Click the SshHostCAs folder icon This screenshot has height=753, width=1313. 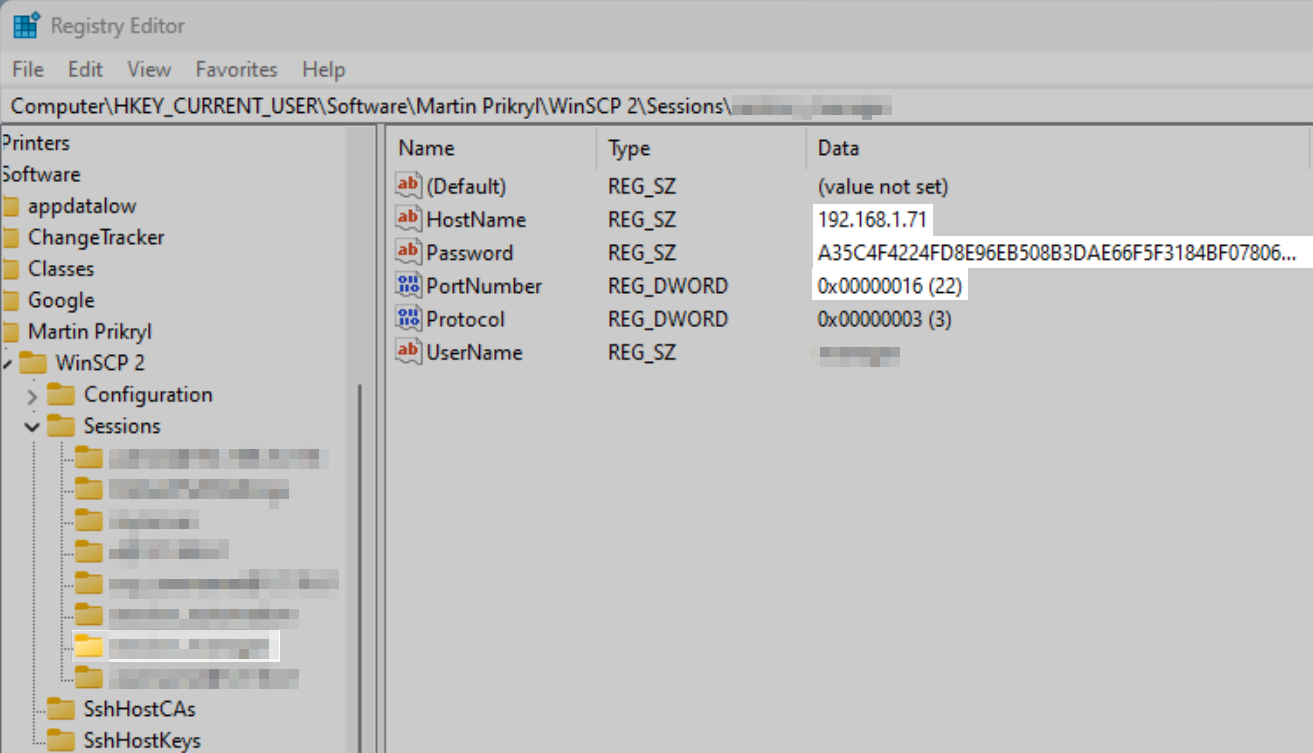click(x=63, y=709)
